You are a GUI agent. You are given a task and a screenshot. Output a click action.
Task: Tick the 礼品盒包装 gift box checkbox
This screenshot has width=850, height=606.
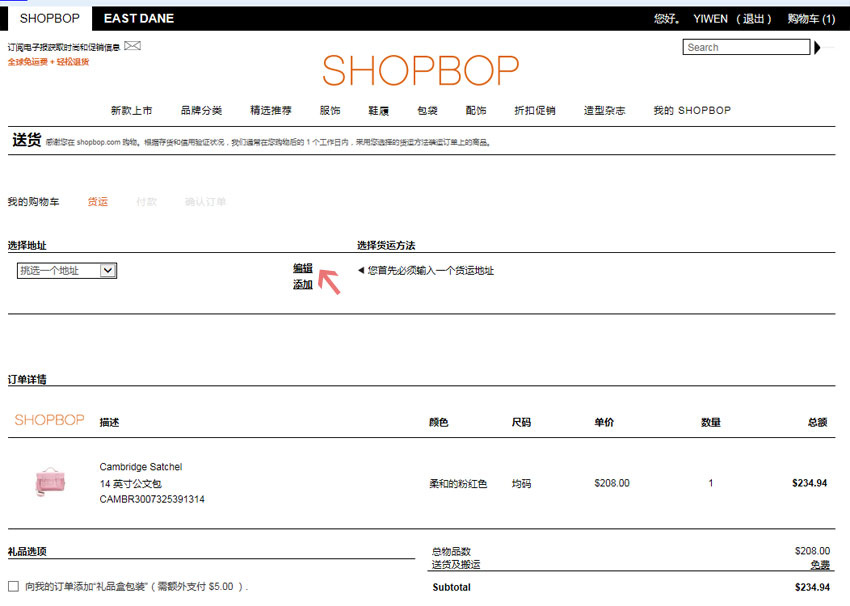pos(14,586)
